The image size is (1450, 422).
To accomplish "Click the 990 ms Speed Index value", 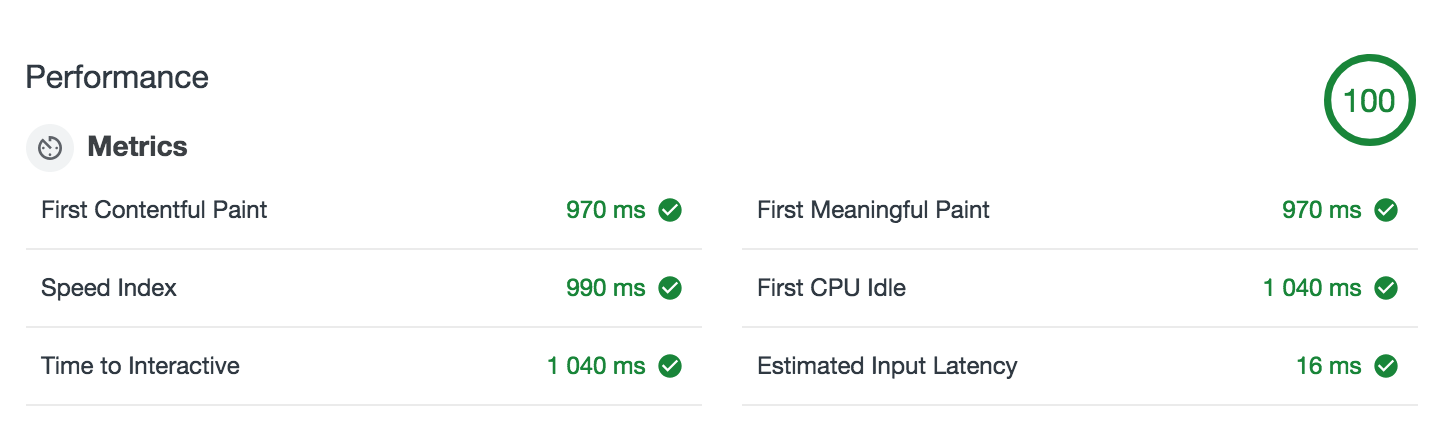I will 605,288.
